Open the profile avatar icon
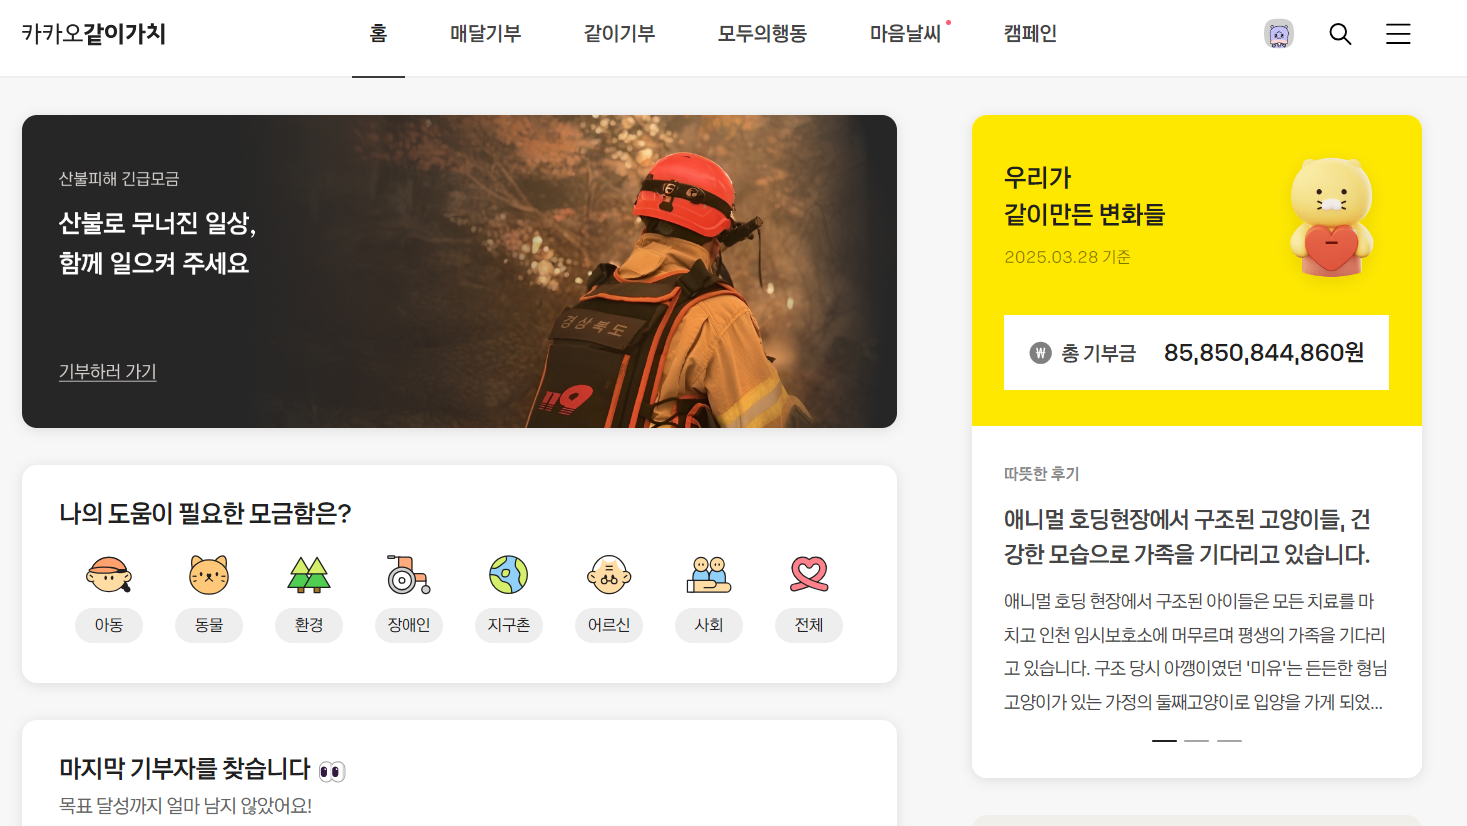The height and width of the screenshot is (826, 1467). (x=1279, y=33)
